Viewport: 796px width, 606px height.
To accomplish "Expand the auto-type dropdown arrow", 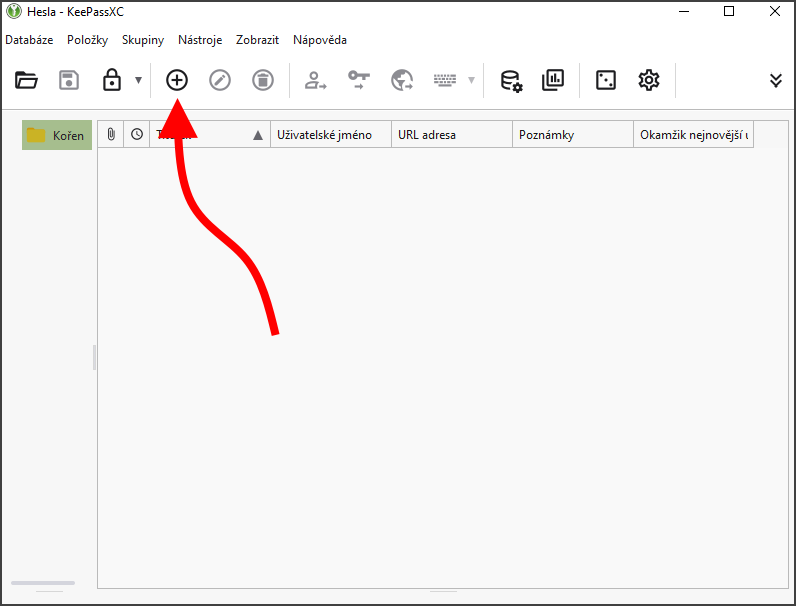I will click(471, 80).
